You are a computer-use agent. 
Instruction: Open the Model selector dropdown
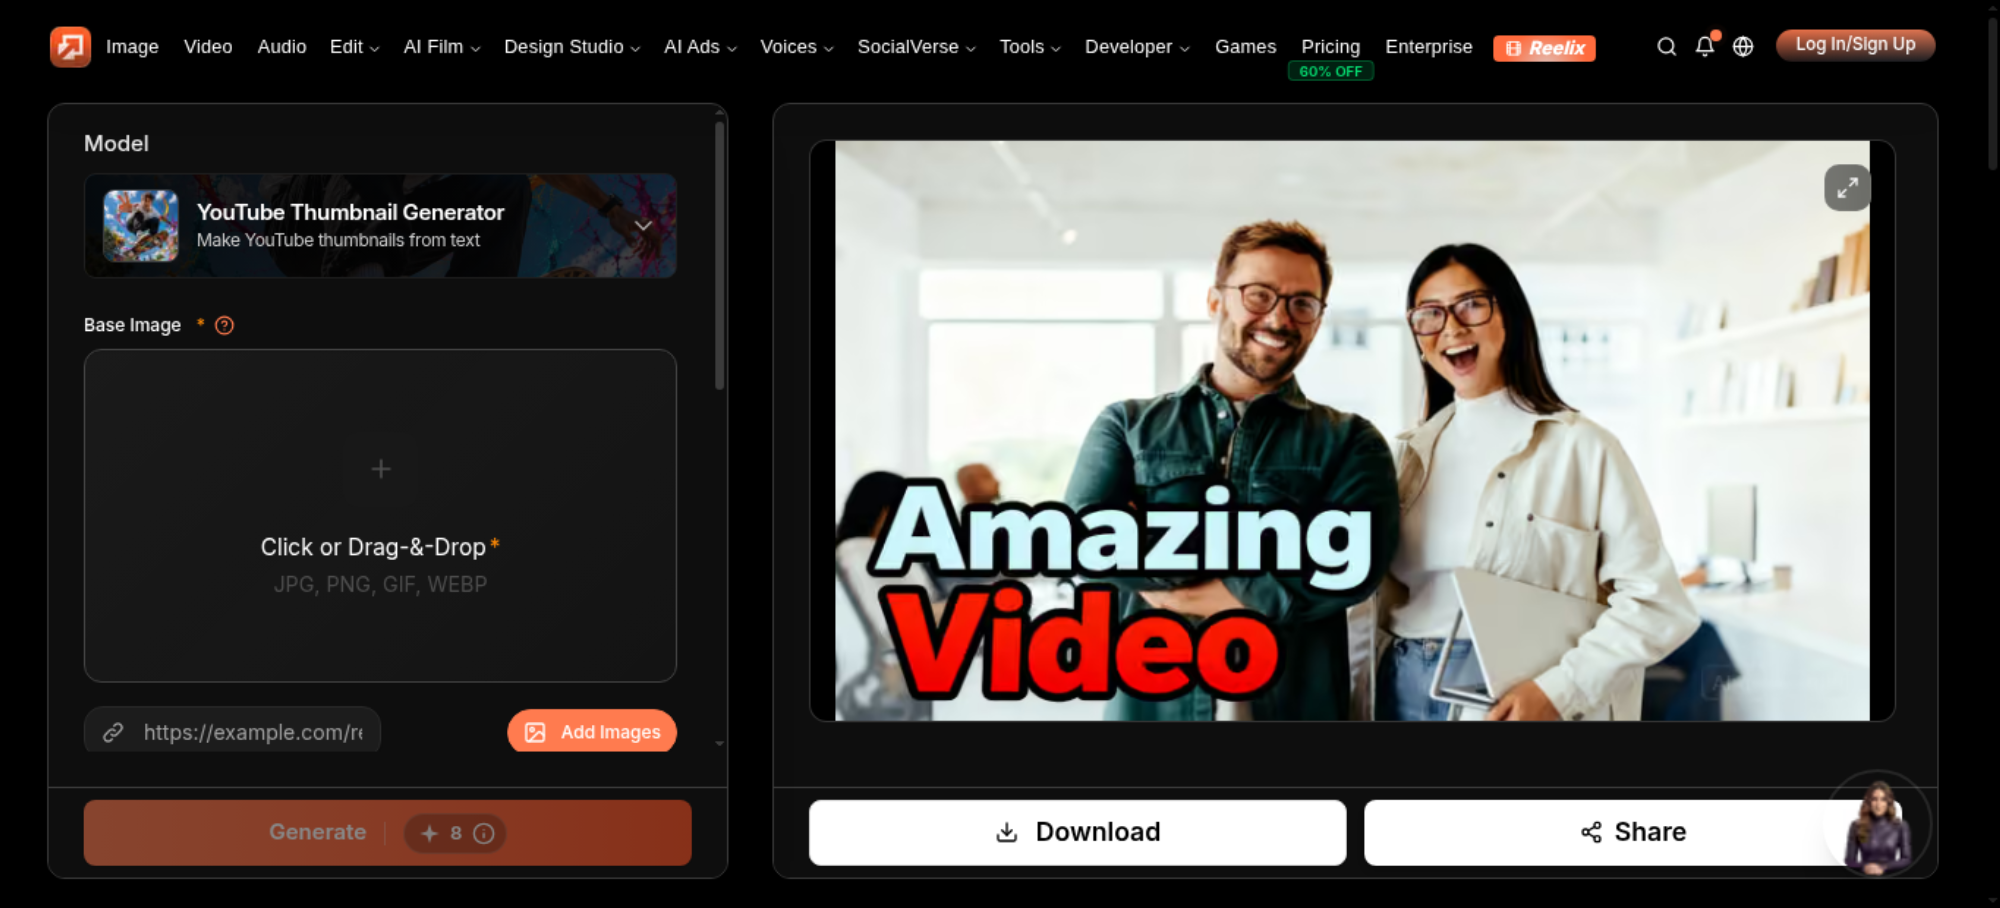click(380, 225)
